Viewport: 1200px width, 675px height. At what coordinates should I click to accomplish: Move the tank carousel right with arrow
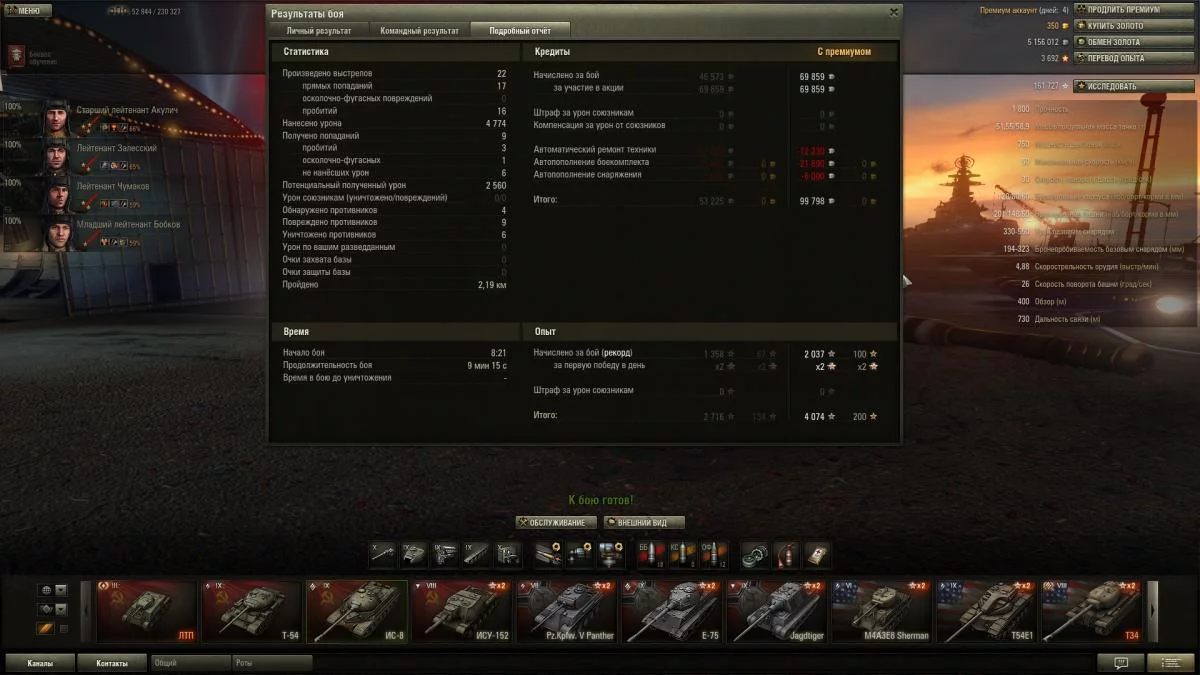pyautogui.click(x=1152, y=610)
